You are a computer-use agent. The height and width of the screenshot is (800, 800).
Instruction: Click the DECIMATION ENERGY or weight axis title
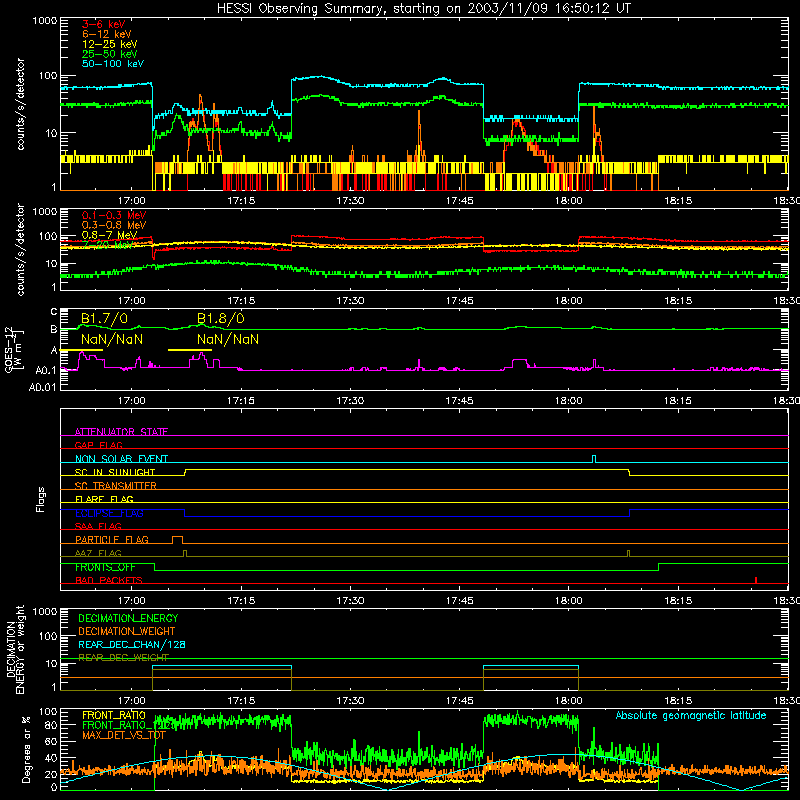[15, 649]
